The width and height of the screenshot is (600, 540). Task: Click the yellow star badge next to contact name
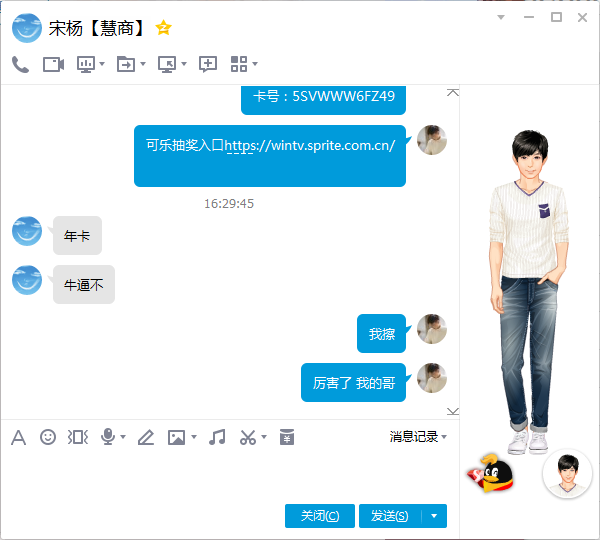click(x=163, y=28)
